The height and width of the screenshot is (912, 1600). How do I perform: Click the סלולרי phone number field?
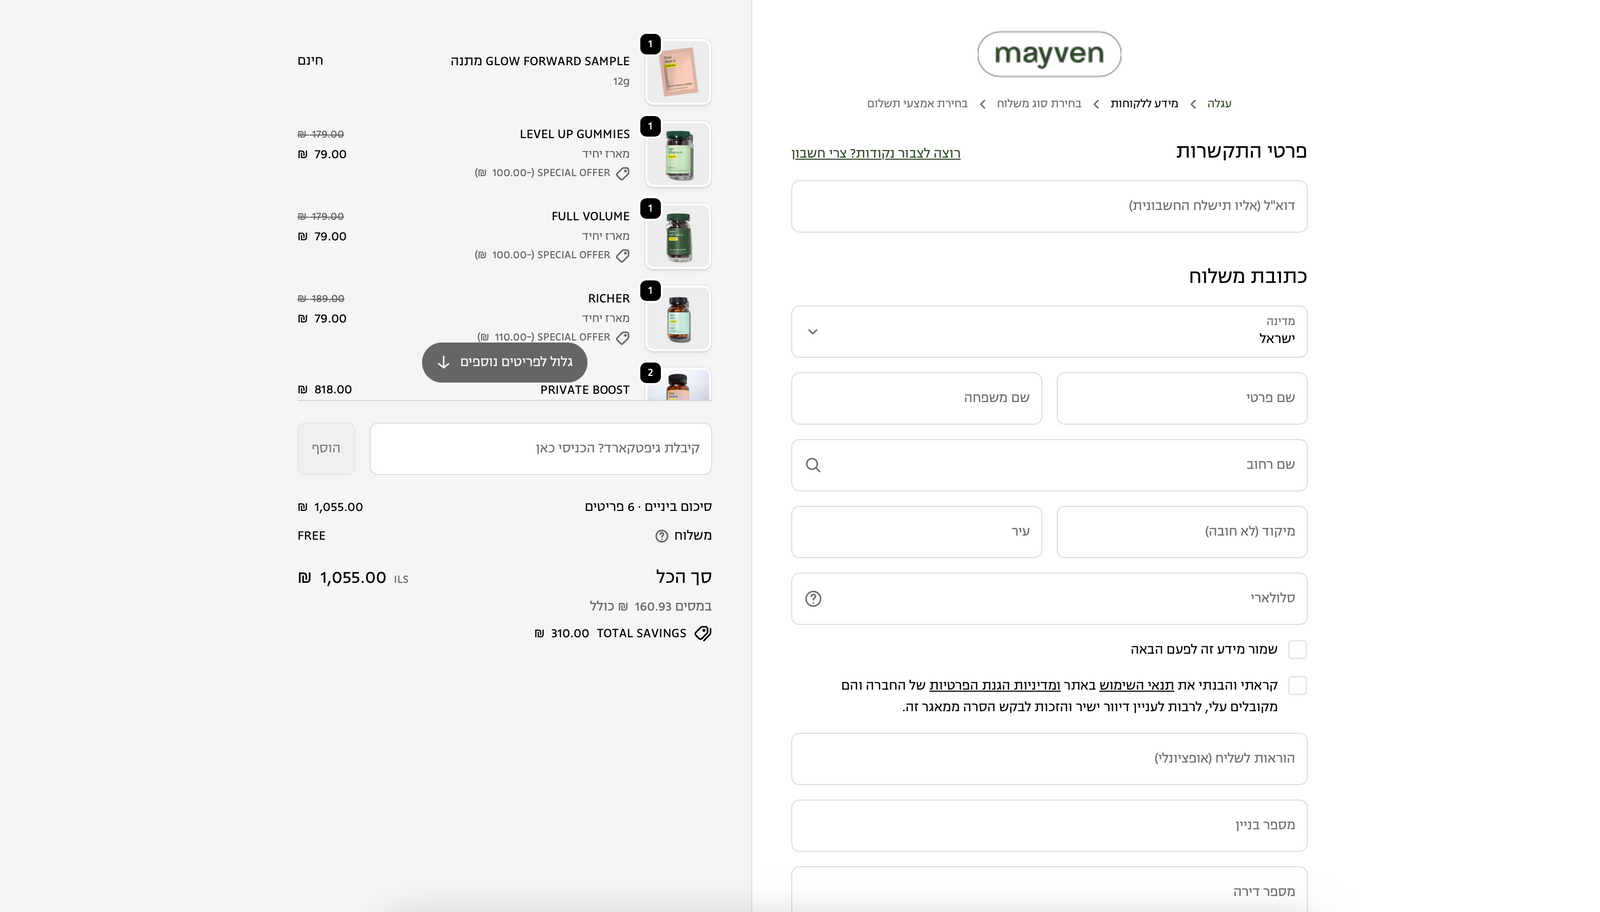pos(1049,599)
